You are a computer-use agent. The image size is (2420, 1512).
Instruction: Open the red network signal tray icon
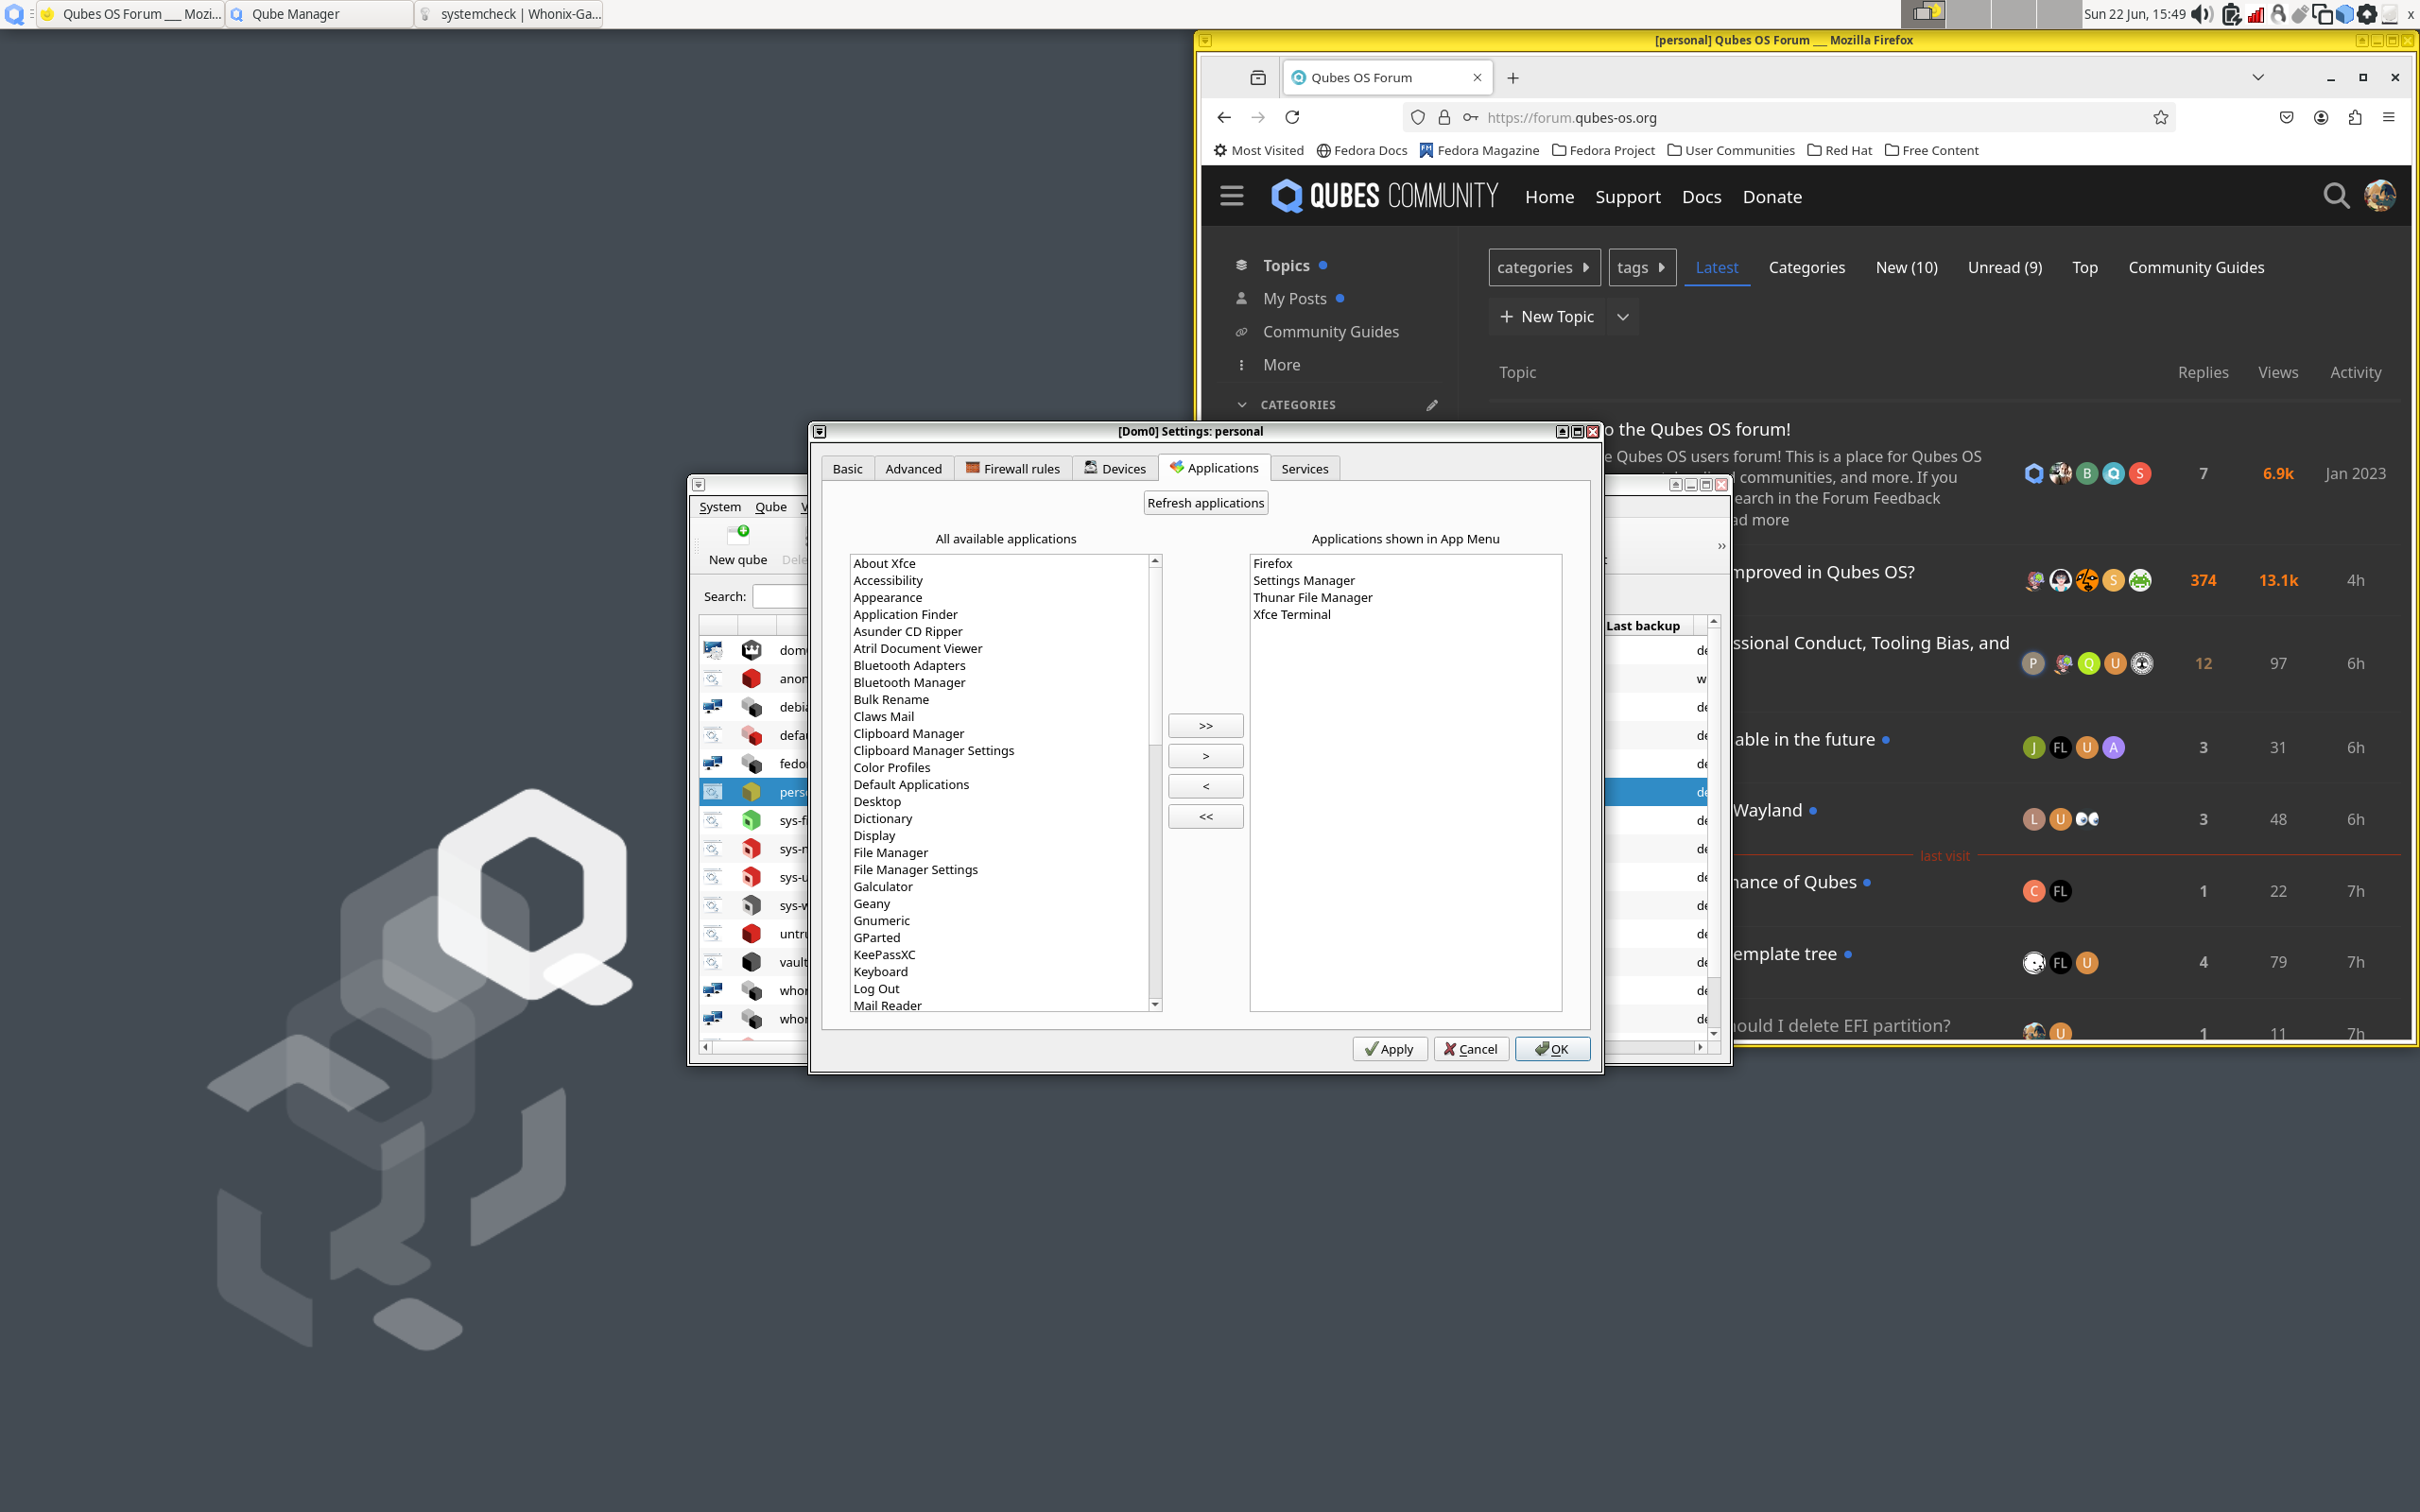pyautogui.click(x=2256, y=15)
